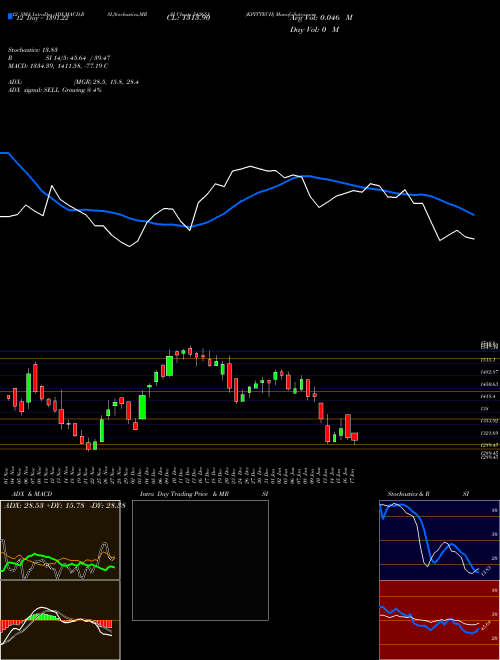The height and width of the screenshot is (660, 500).
Task: Click the 'ADX & MACD' panel title
Action: [x=32, y=494]
